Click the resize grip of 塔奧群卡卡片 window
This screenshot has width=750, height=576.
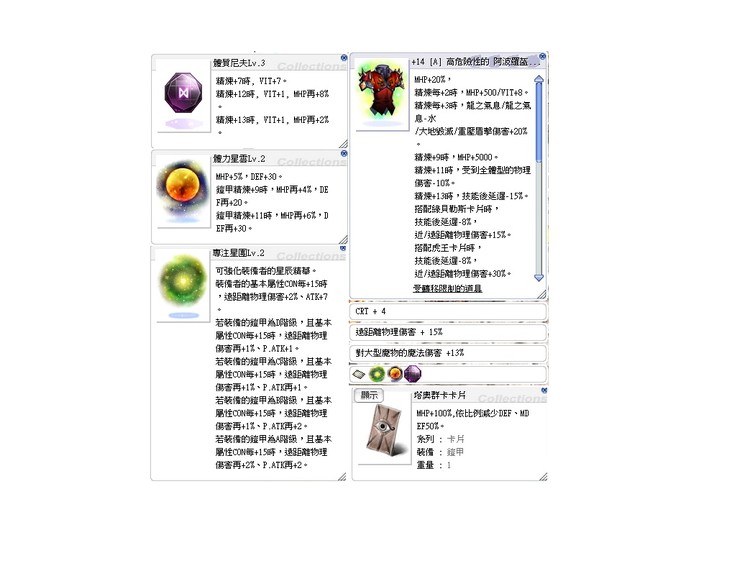543,476
